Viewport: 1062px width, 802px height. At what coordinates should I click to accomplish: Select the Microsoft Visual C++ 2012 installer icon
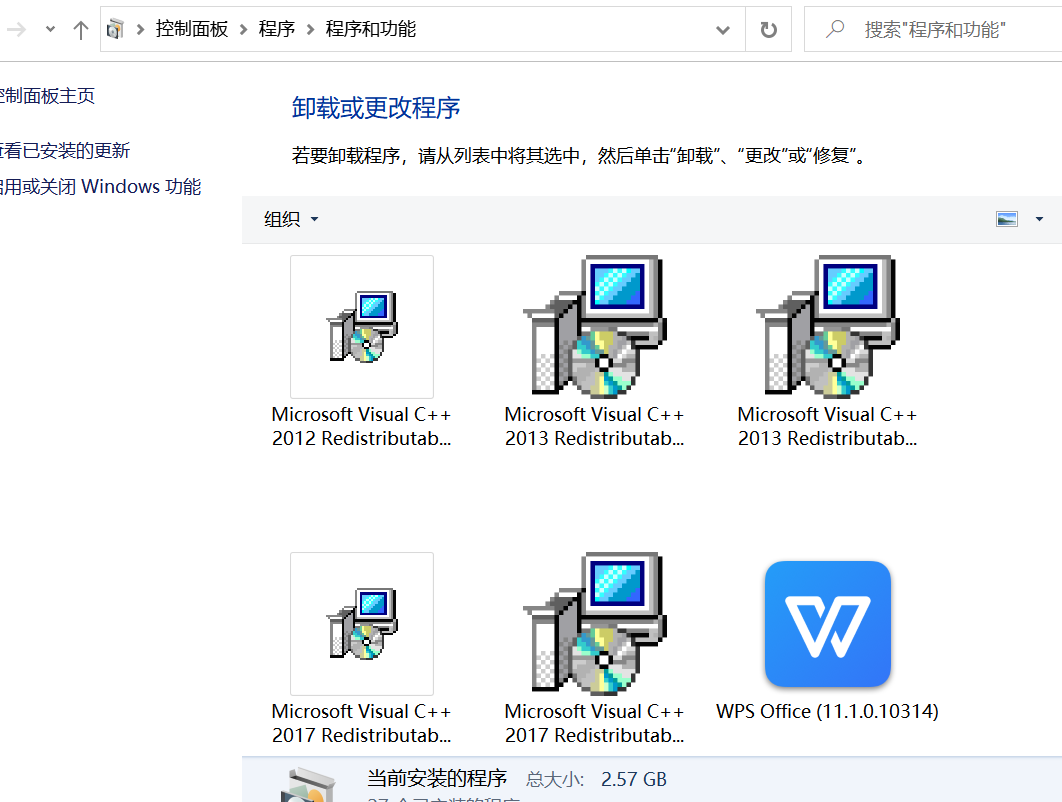pos(362,326)
